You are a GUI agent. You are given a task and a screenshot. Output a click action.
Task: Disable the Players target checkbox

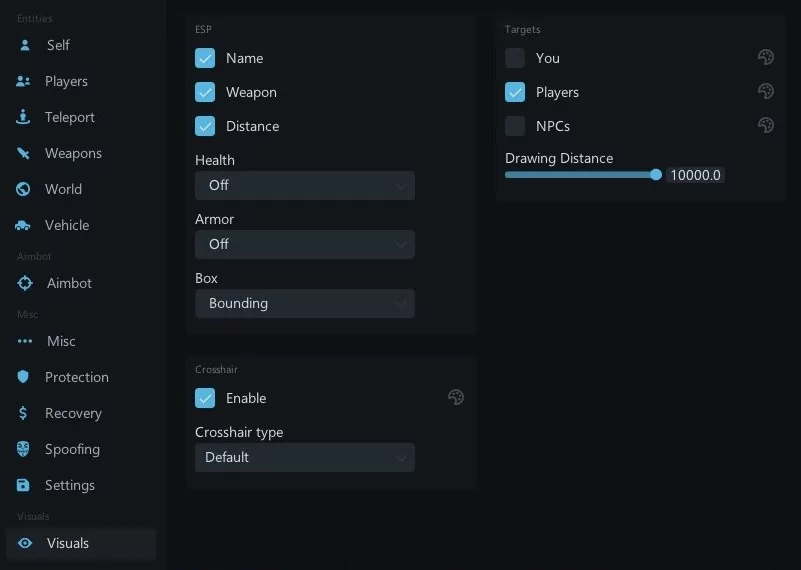pyautogui.click(x=515, y=92)
